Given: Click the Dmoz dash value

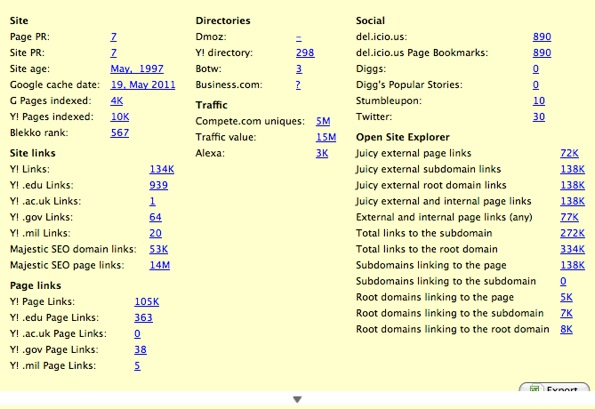Looking at the screenshot, I should (299, 37).
